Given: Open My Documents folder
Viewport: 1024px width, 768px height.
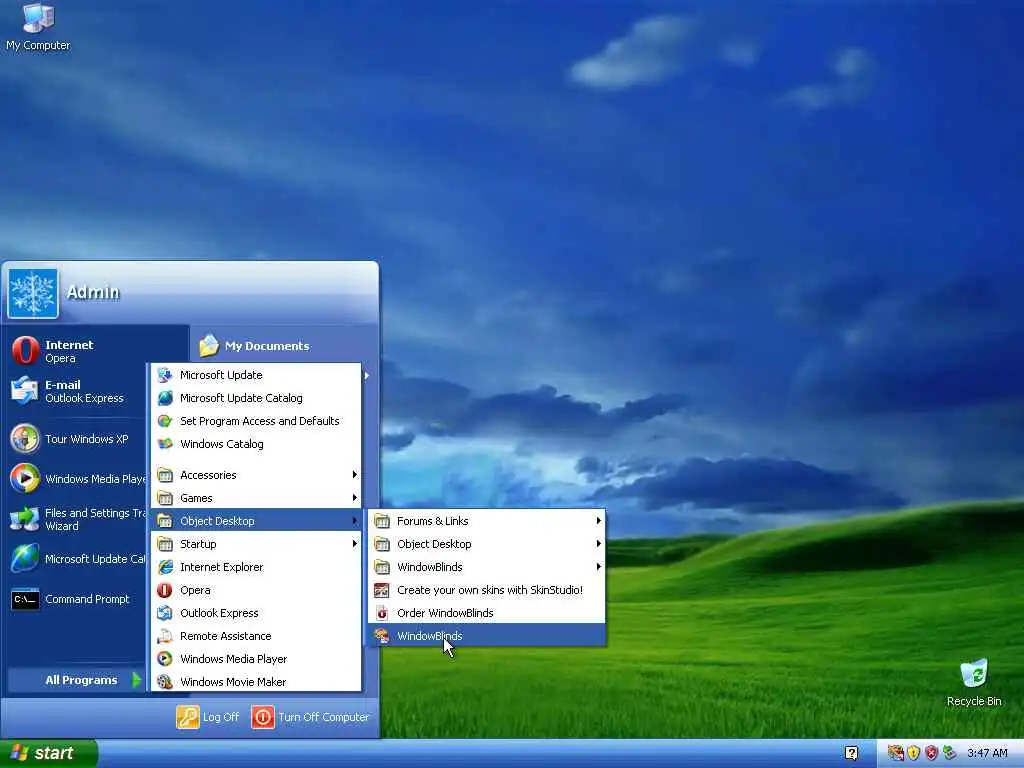Looking at the screenshot, I should [x=255, y=345].
